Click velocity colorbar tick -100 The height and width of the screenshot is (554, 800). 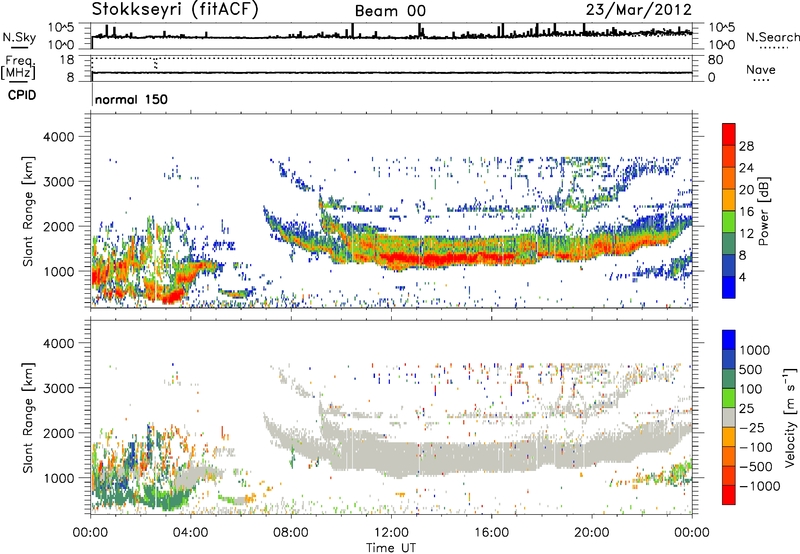pyautogui.click(x=756, y=447)
